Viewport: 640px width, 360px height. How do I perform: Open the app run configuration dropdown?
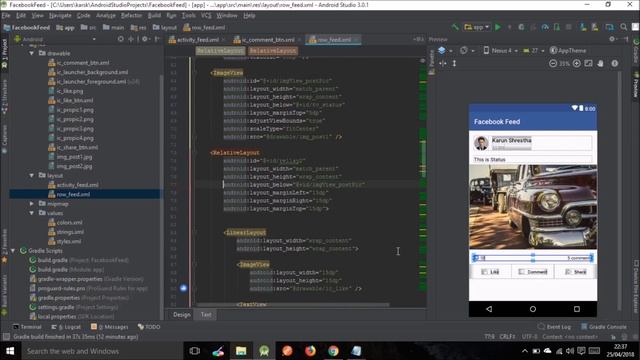(477, 27)
